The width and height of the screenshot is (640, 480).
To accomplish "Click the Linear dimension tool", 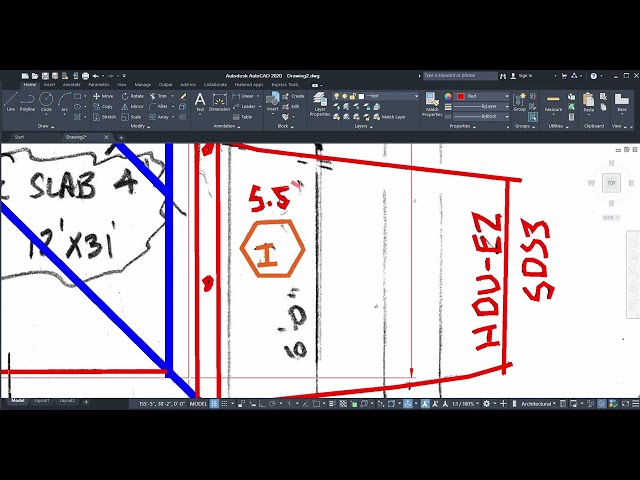I will click(243, 96).
